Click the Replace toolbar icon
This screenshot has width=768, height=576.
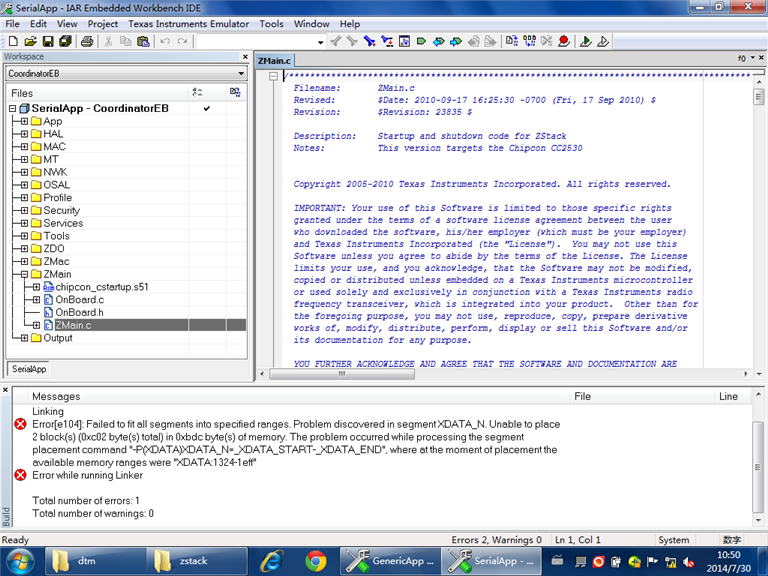387,42
